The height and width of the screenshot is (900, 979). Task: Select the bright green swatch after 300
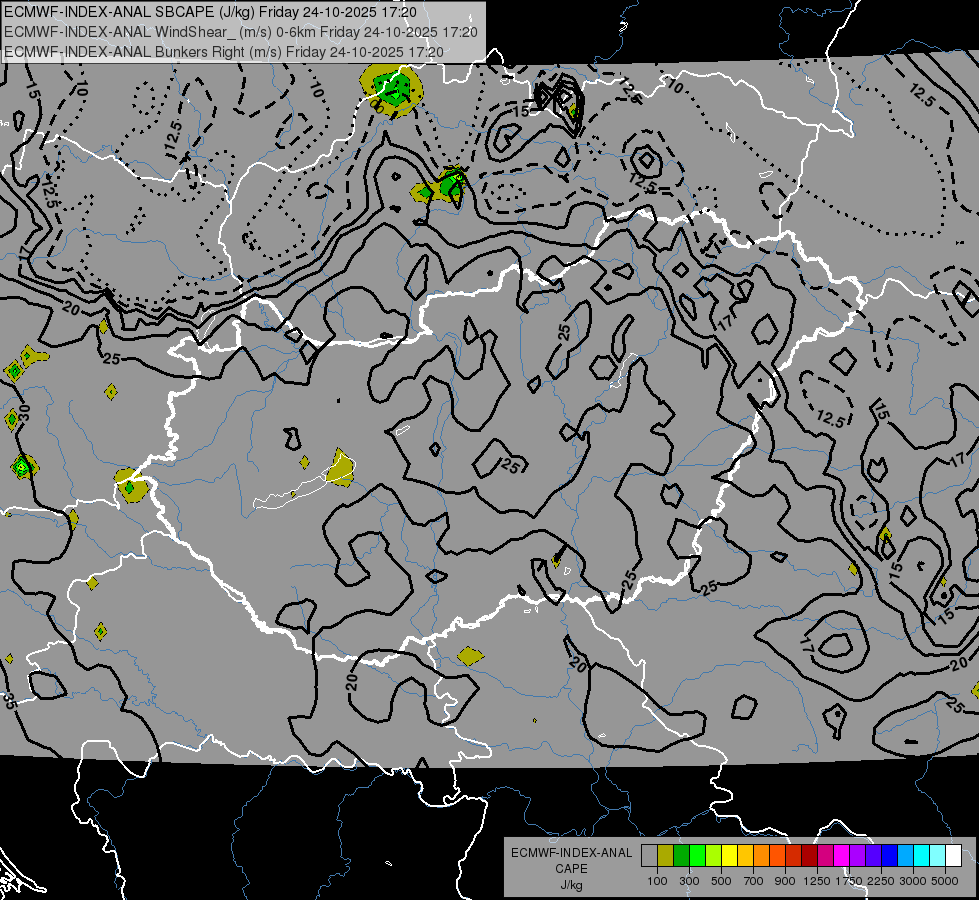click(697, 856)
